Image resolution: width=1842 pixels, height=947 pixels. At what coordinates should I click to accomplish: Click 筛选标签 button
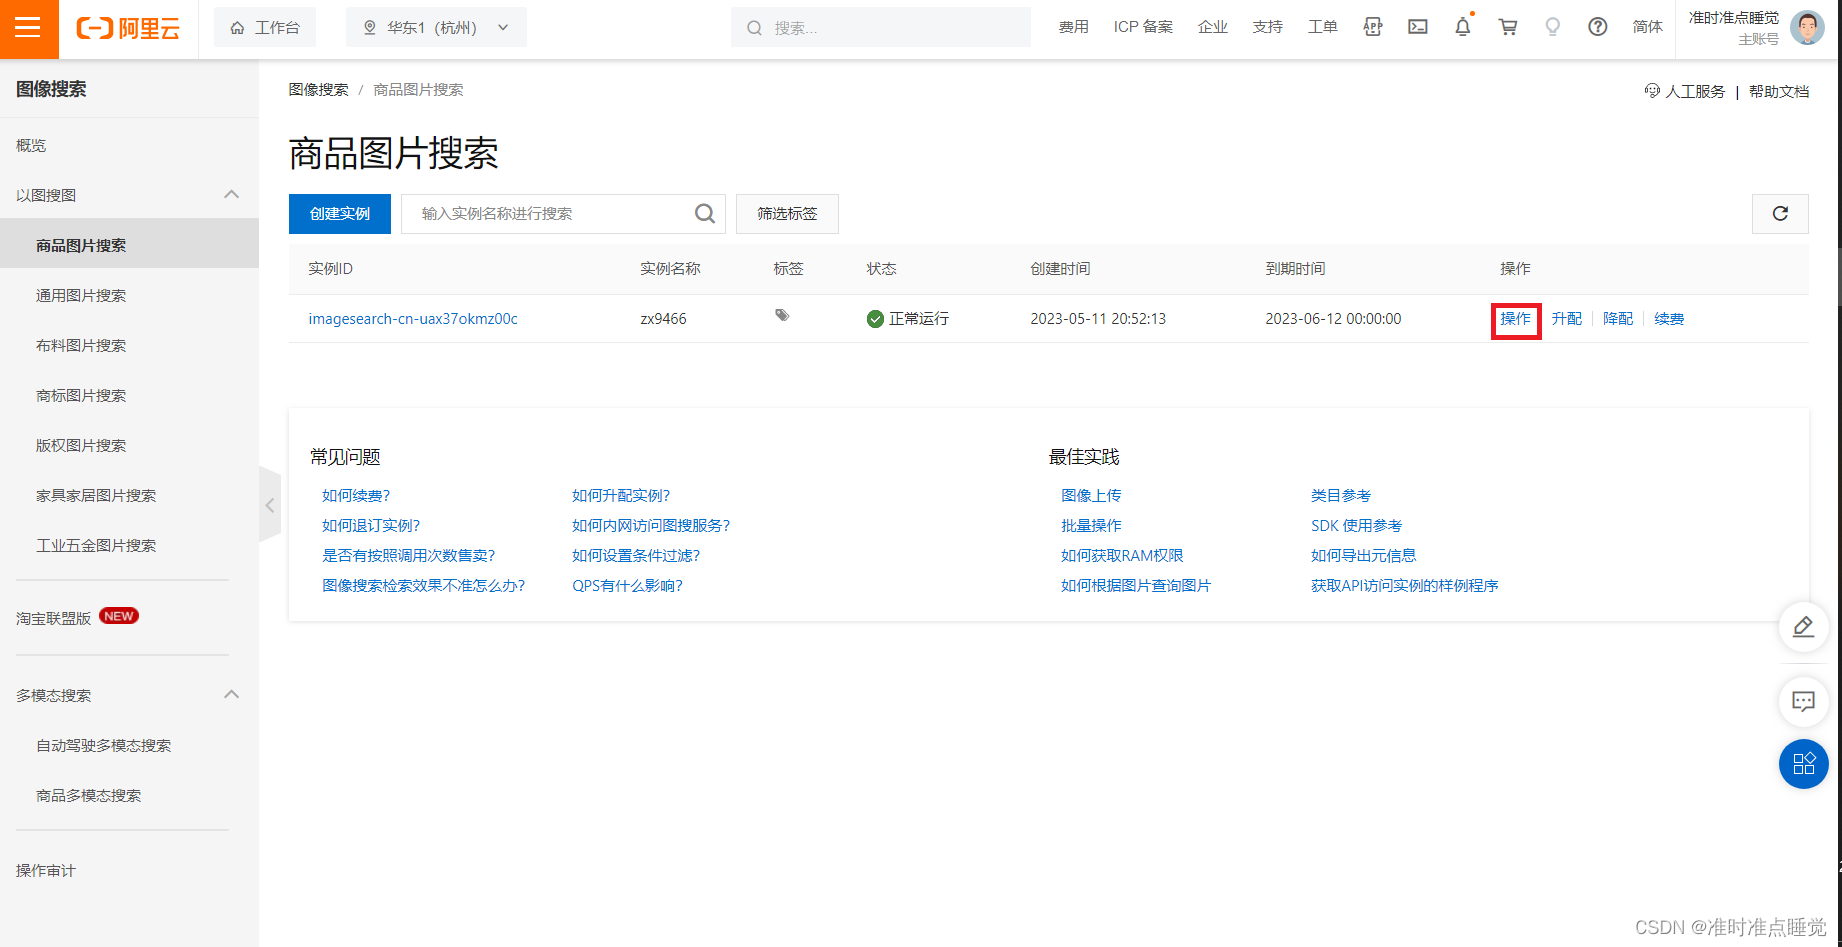coord(787,213)
